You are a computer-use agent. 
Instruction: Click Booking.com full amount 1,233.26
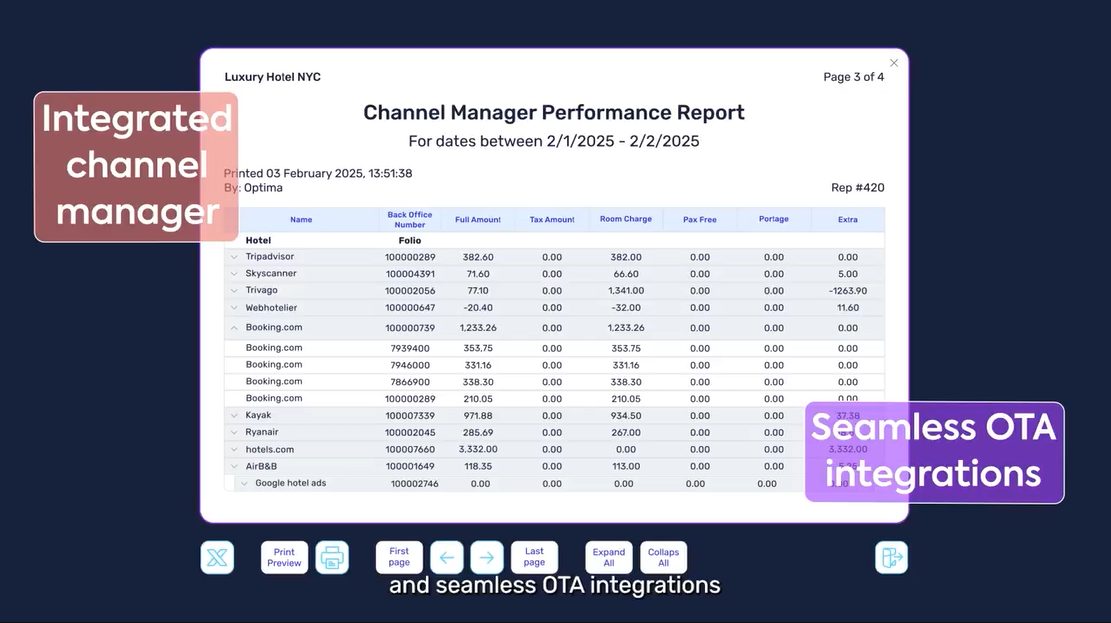click(478, 328)
